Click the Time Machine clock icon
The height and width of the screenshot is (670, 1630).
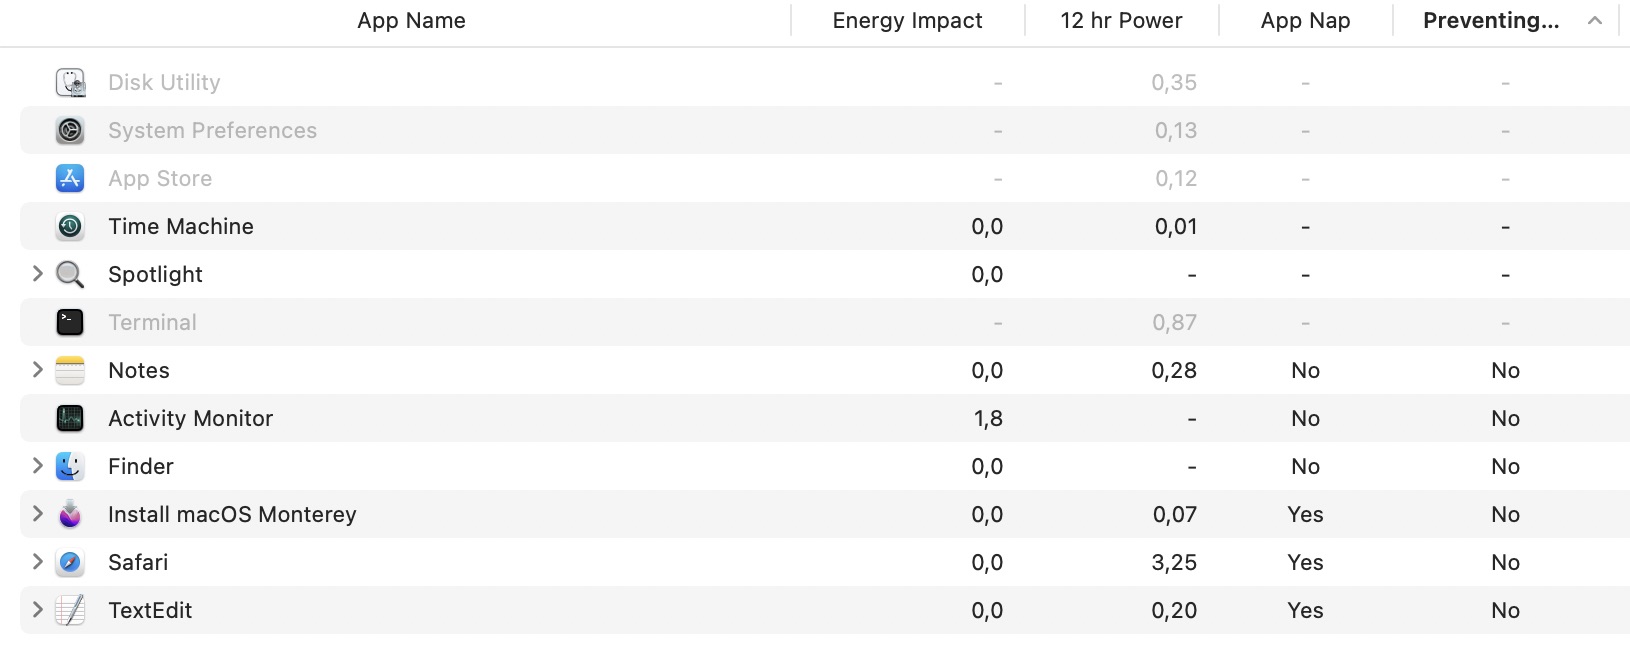click(x=70, y=226)
